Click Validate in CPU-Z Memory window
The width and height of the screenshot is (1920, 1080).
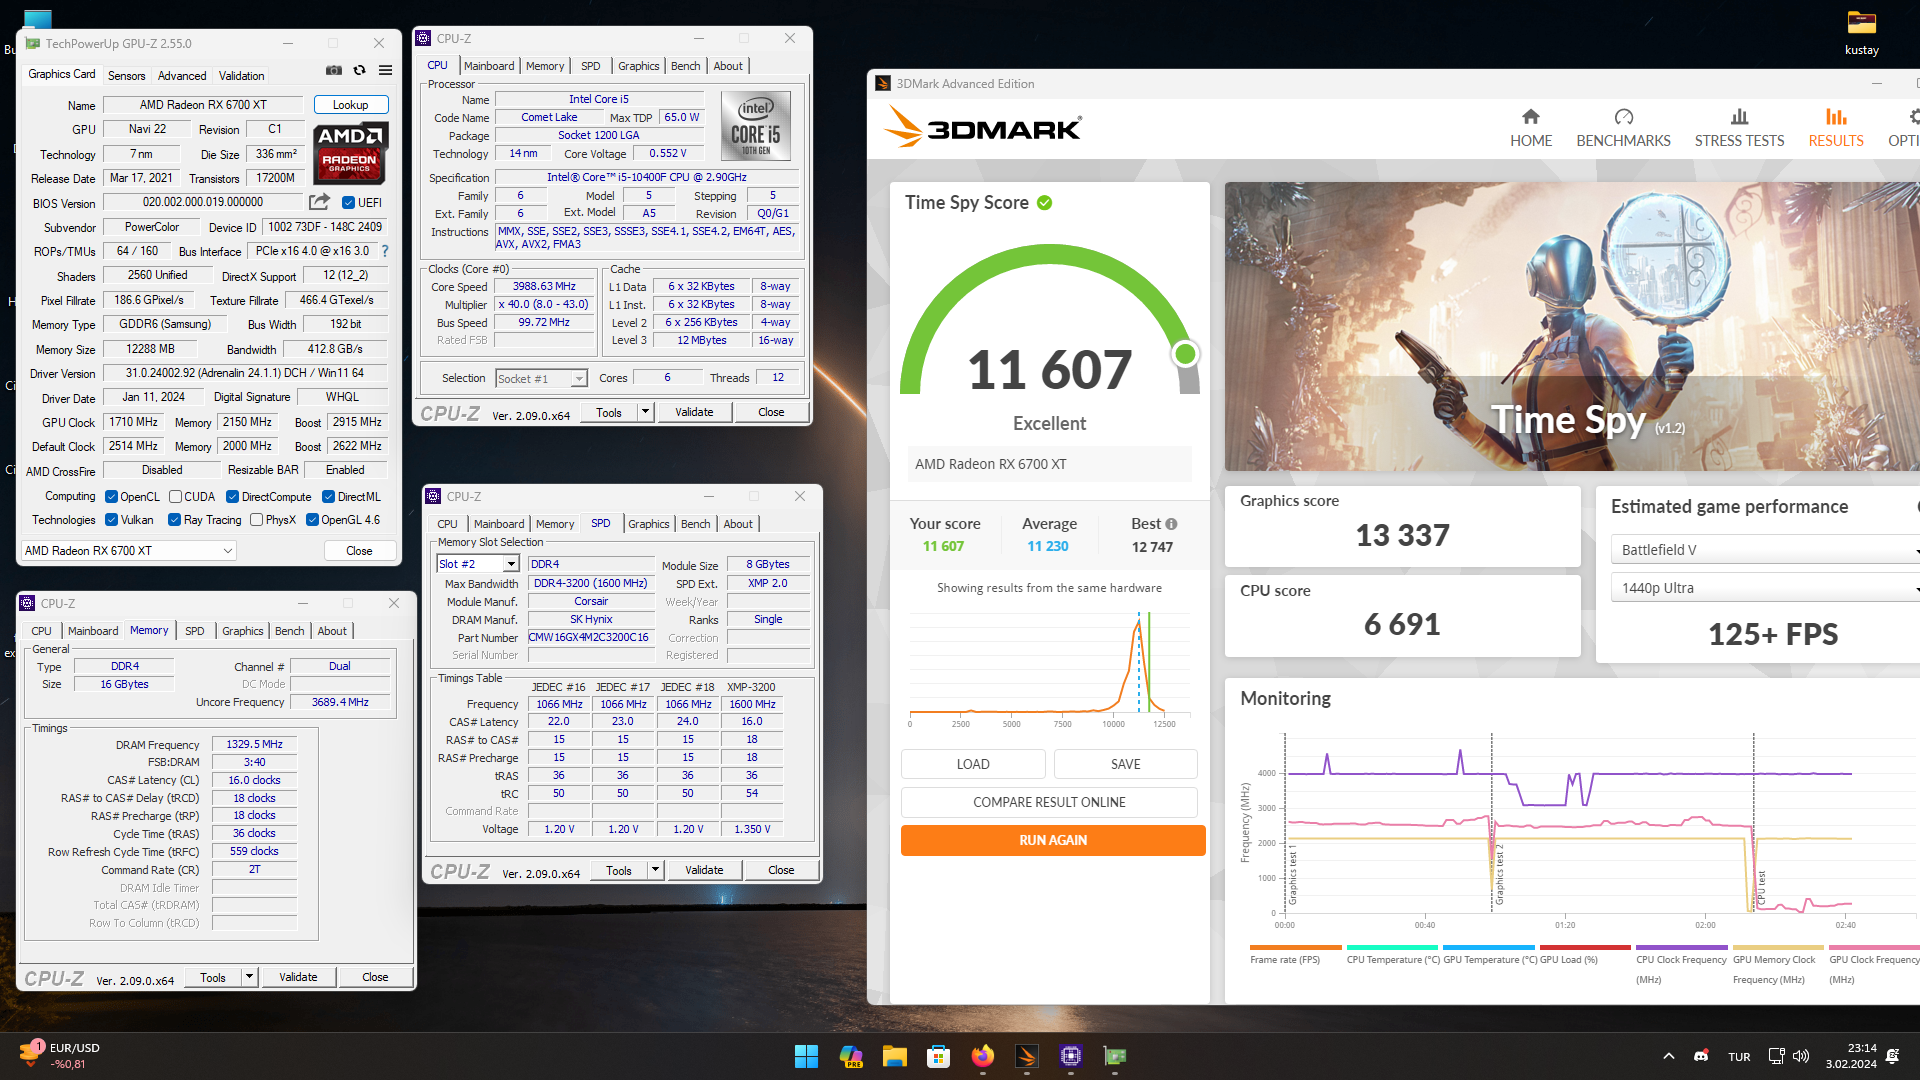298,977
